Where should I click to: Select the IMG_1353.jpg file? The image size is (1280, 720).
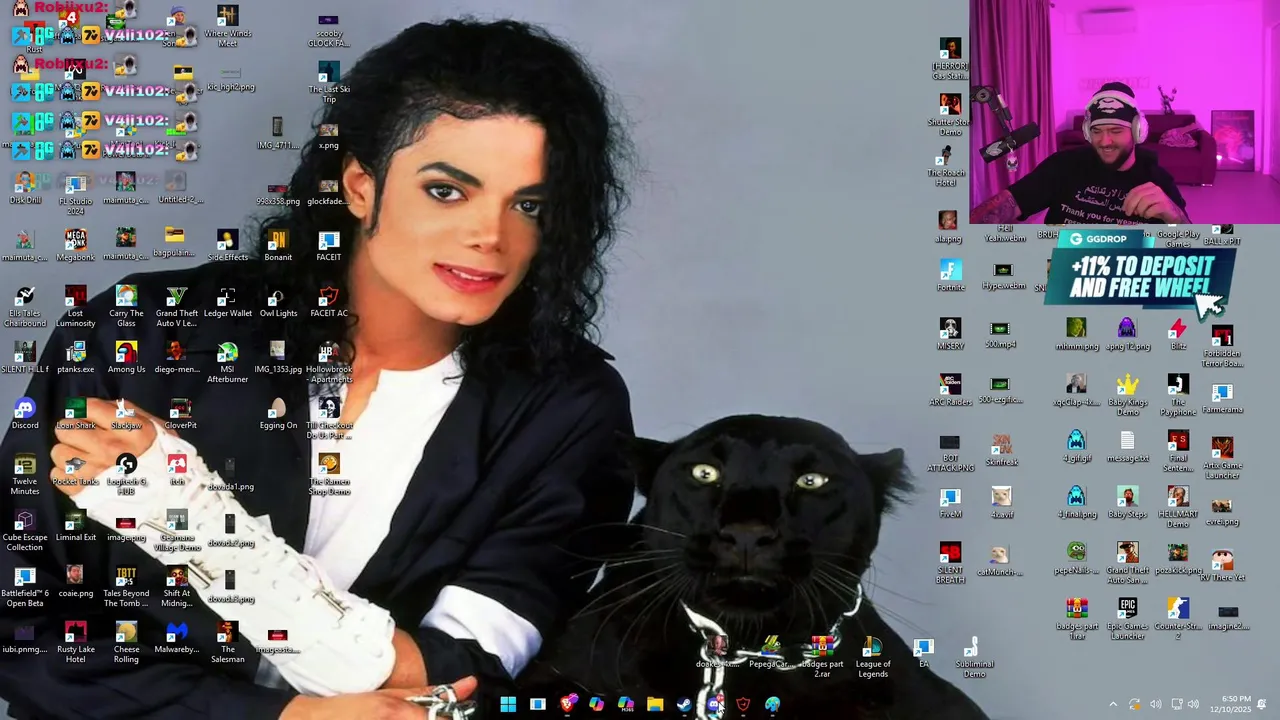point(278,358)
